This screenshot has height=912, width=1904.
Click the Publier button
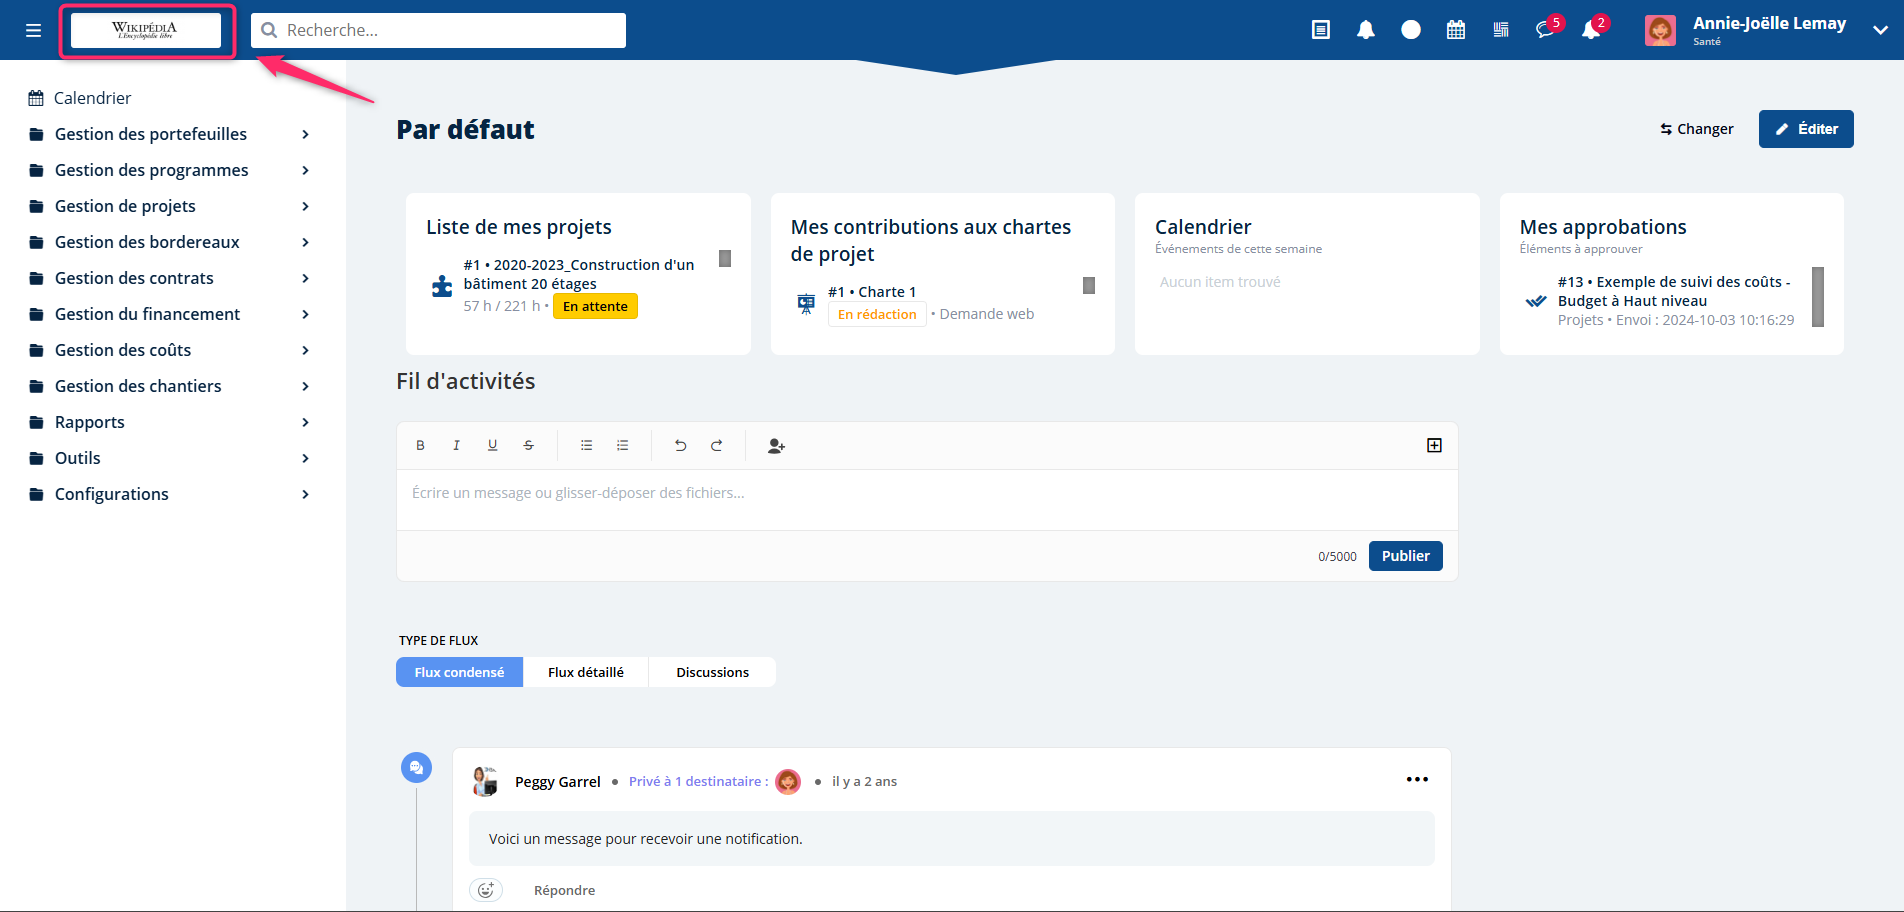[1405, 556]
